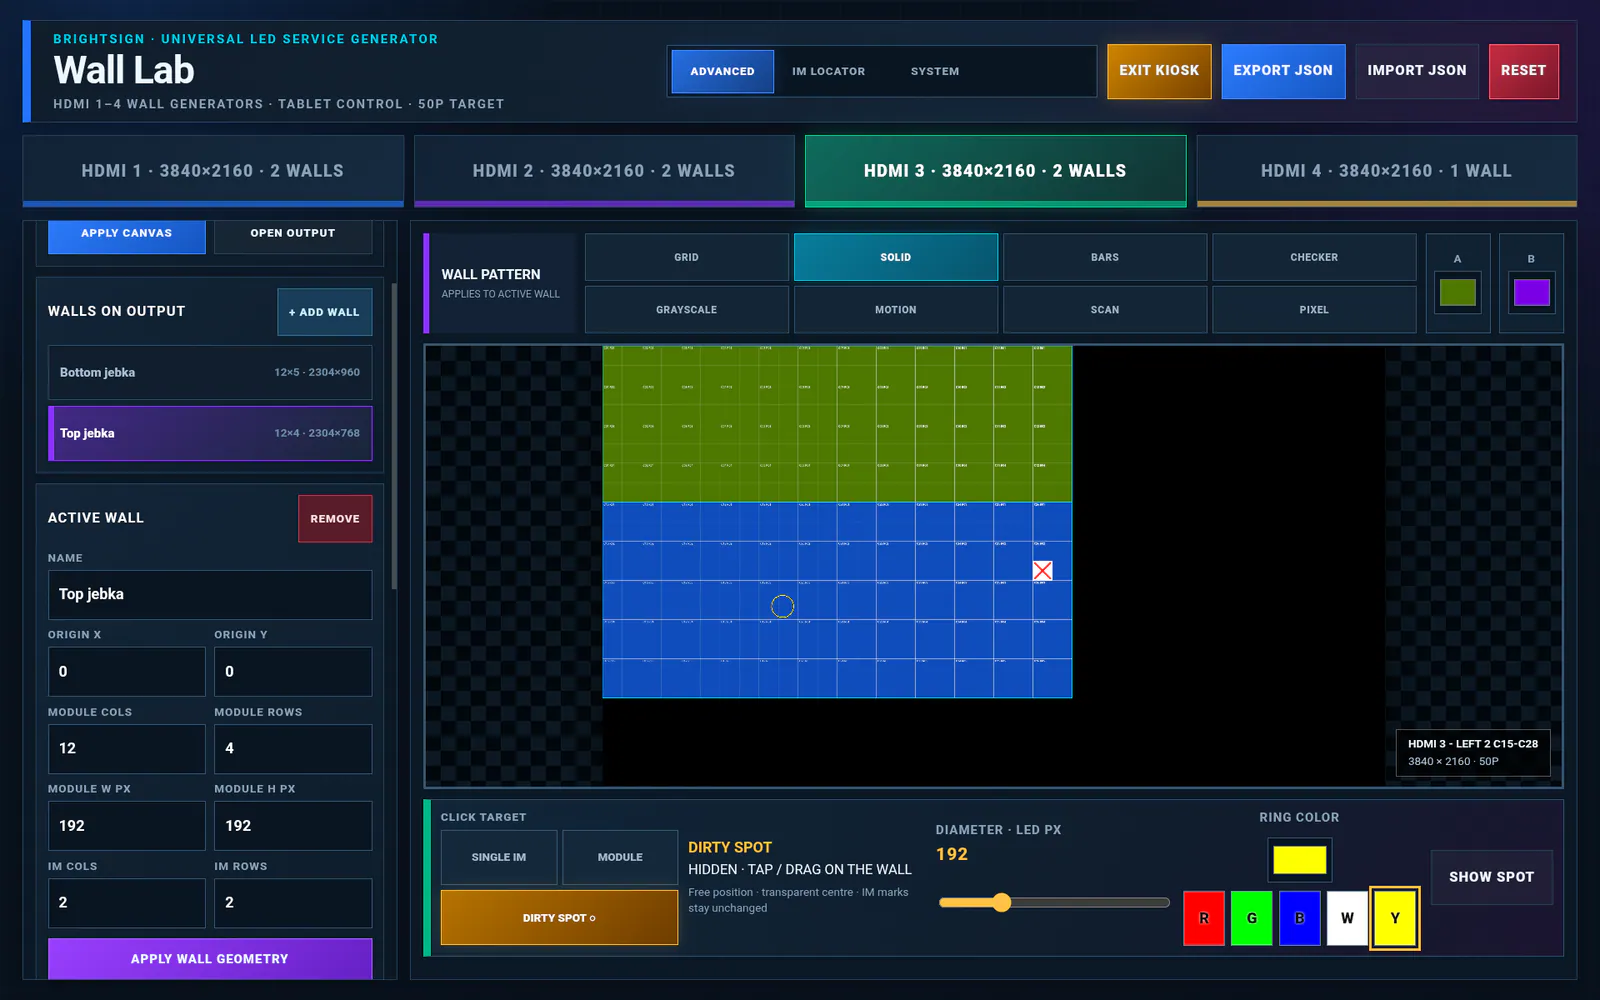This screenshot has height=1000, width=1600.
Task: Pick red R ring color
Action: (1203, 918)
